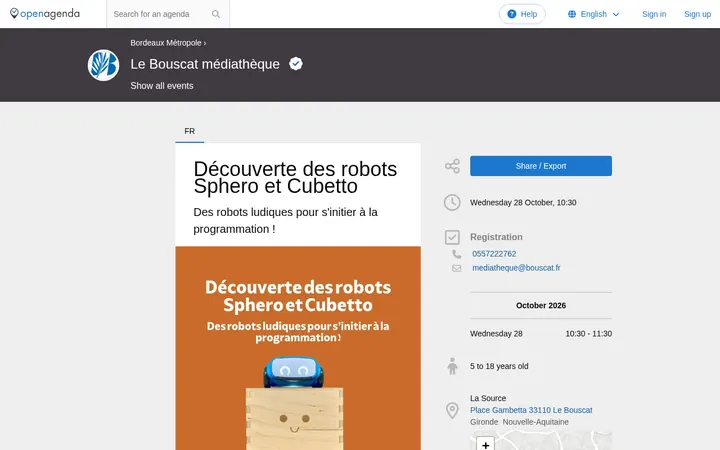Select the 5 to 18 years old text
This screenshot has width=720, height=450.
click(x=499, y=366)
